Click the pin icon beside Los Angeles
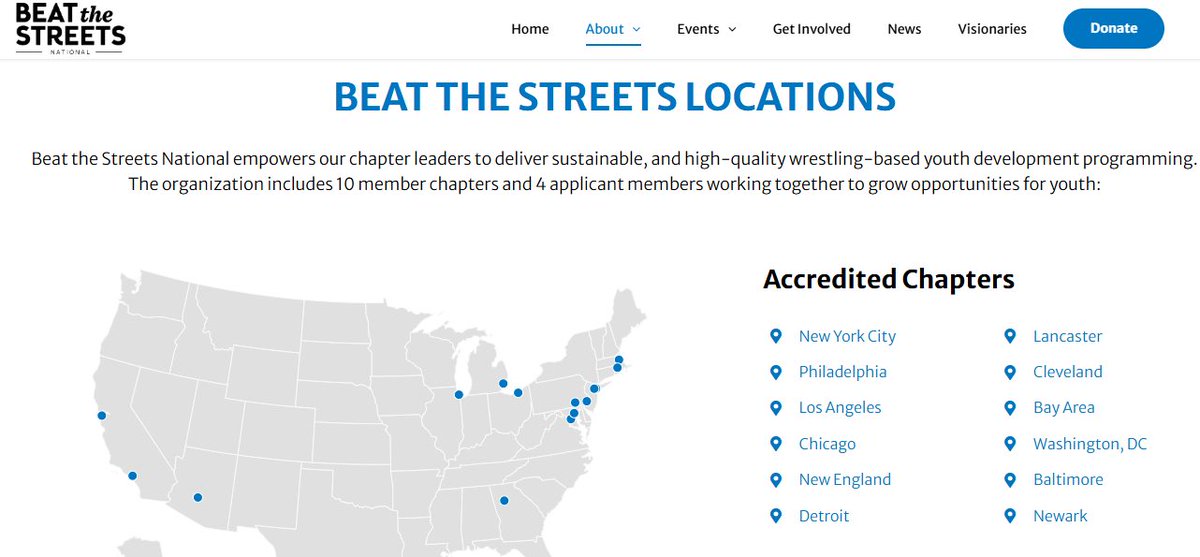Image resolution: width=1200 pixels, height=557 pixels. coord(776,408)
